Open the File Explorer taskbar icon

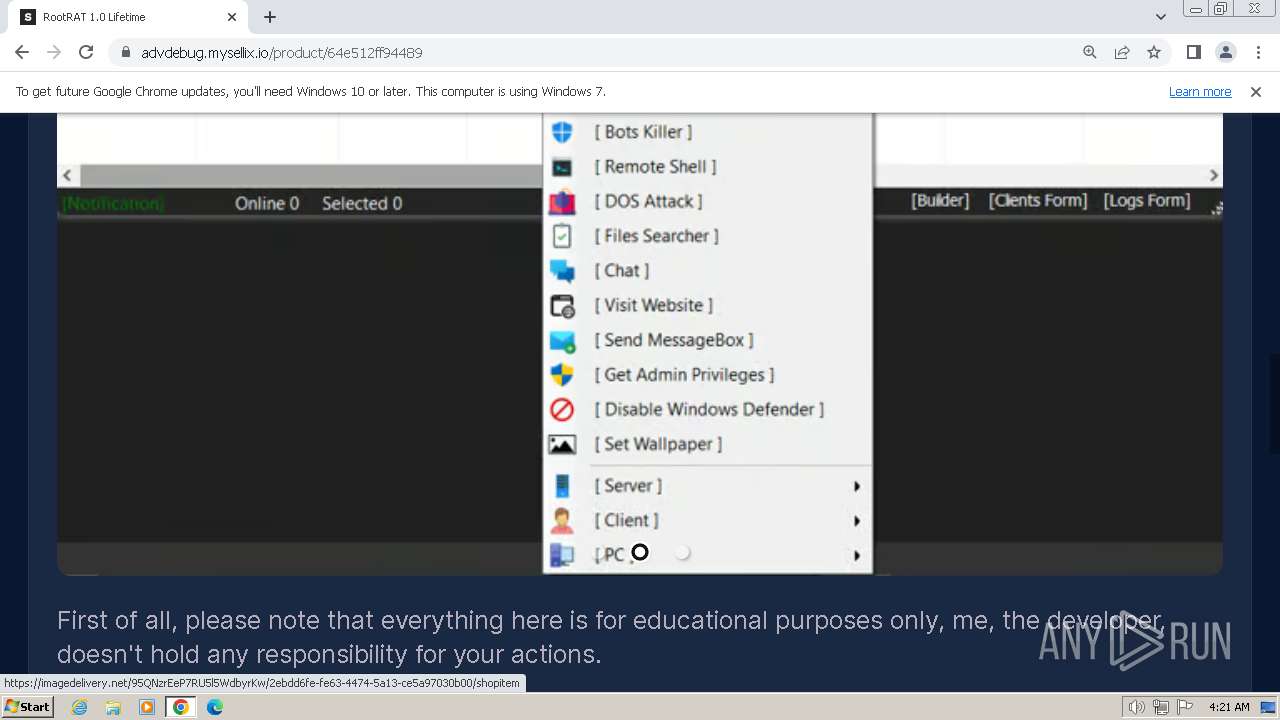pyautogui.click(x=113, y=707)
